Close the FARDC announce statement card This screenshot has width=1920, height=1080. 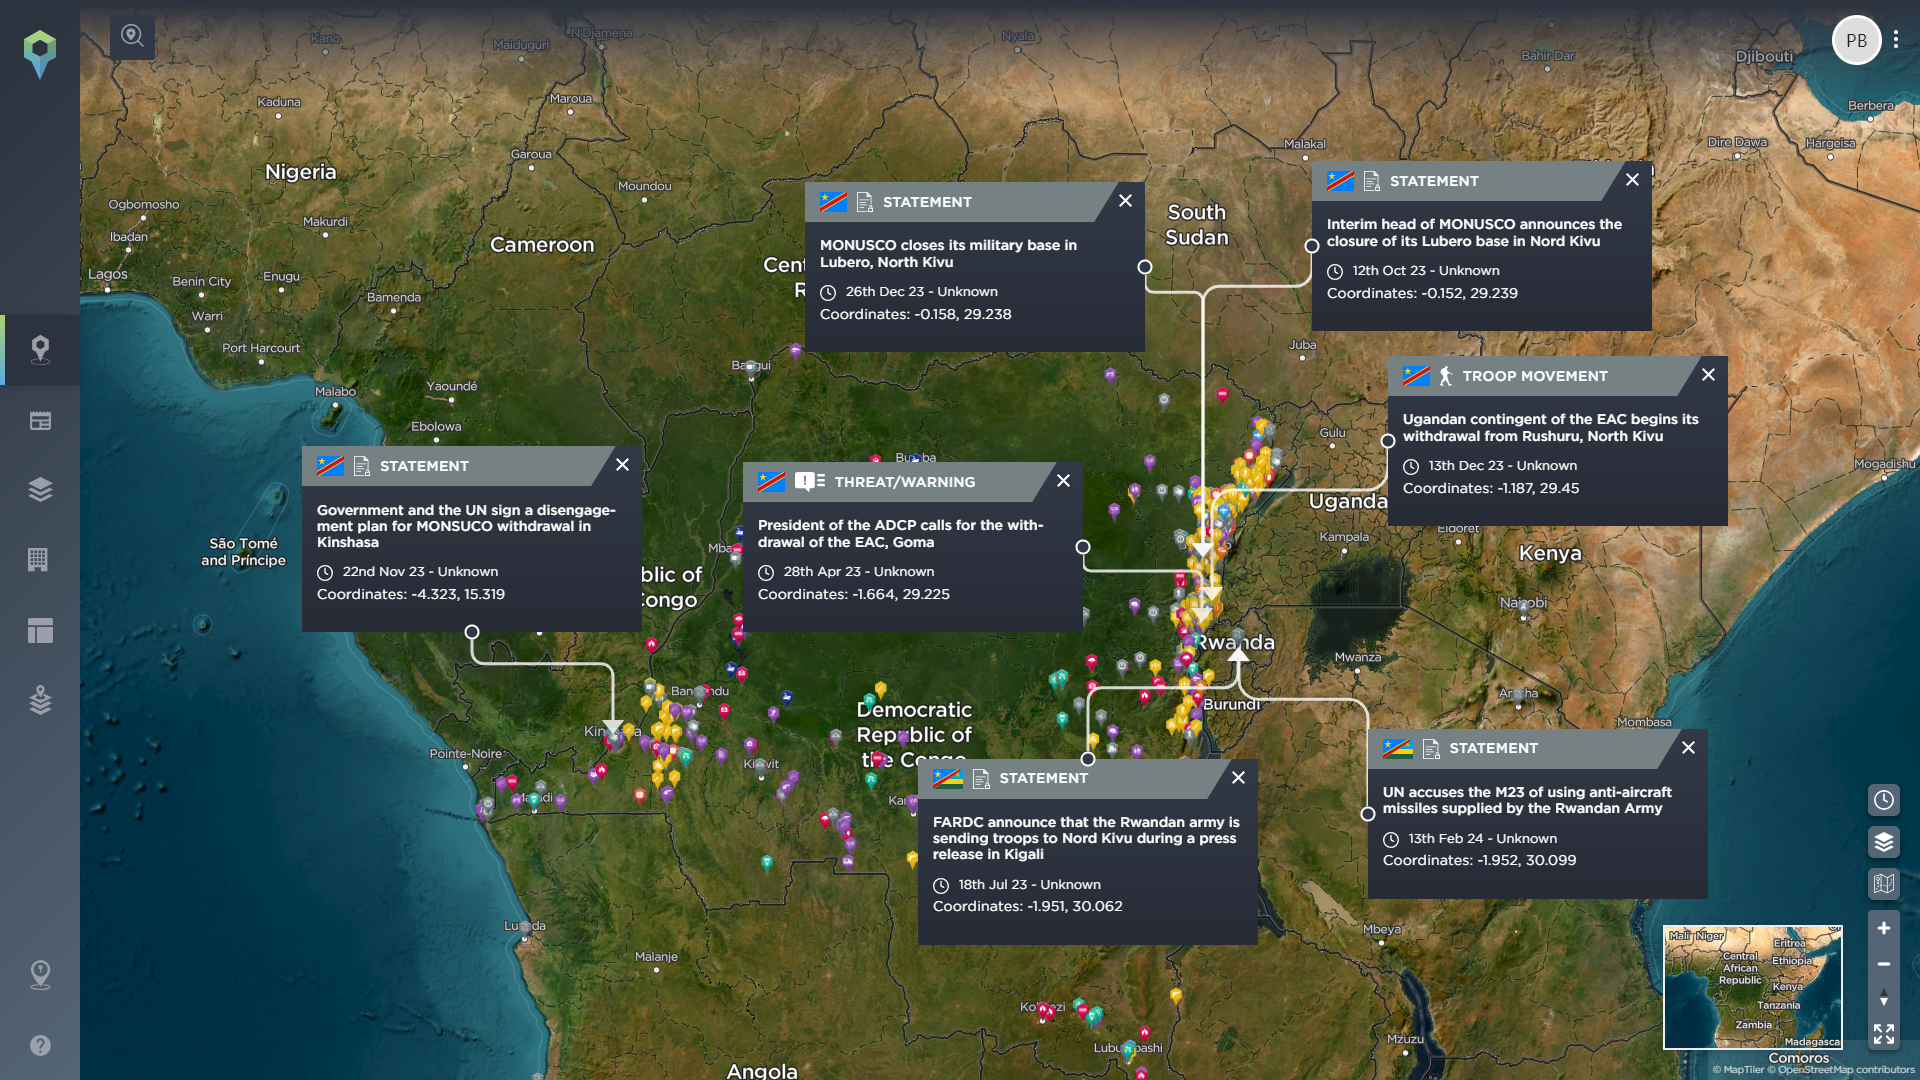click(1238, 778)
